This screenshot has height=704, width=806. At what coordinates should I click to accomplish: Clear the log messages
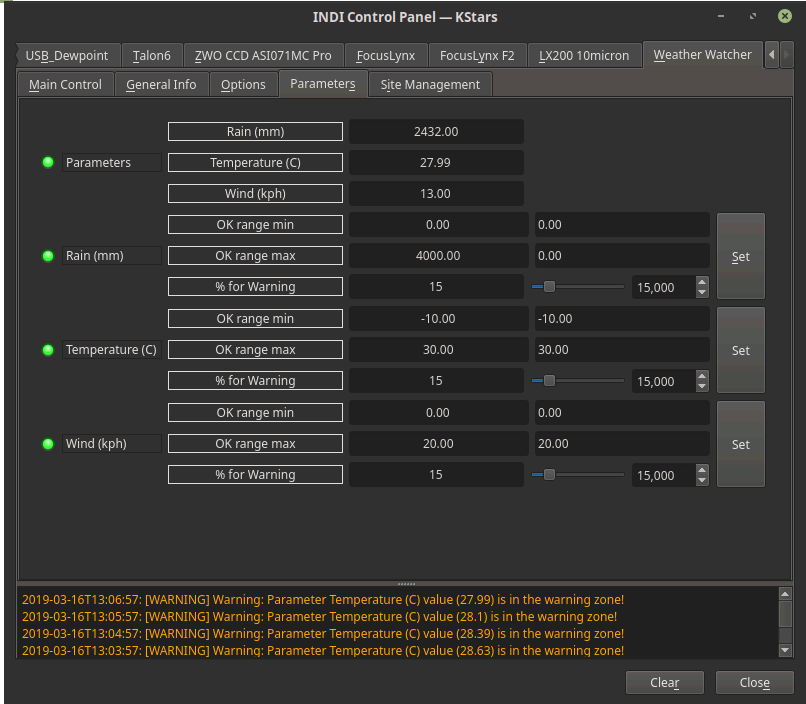pos(665,682)
